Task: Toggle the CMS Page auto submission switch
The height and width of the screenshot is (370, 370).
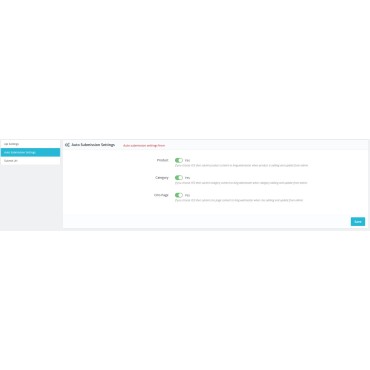Action: [x=179, y=195]
